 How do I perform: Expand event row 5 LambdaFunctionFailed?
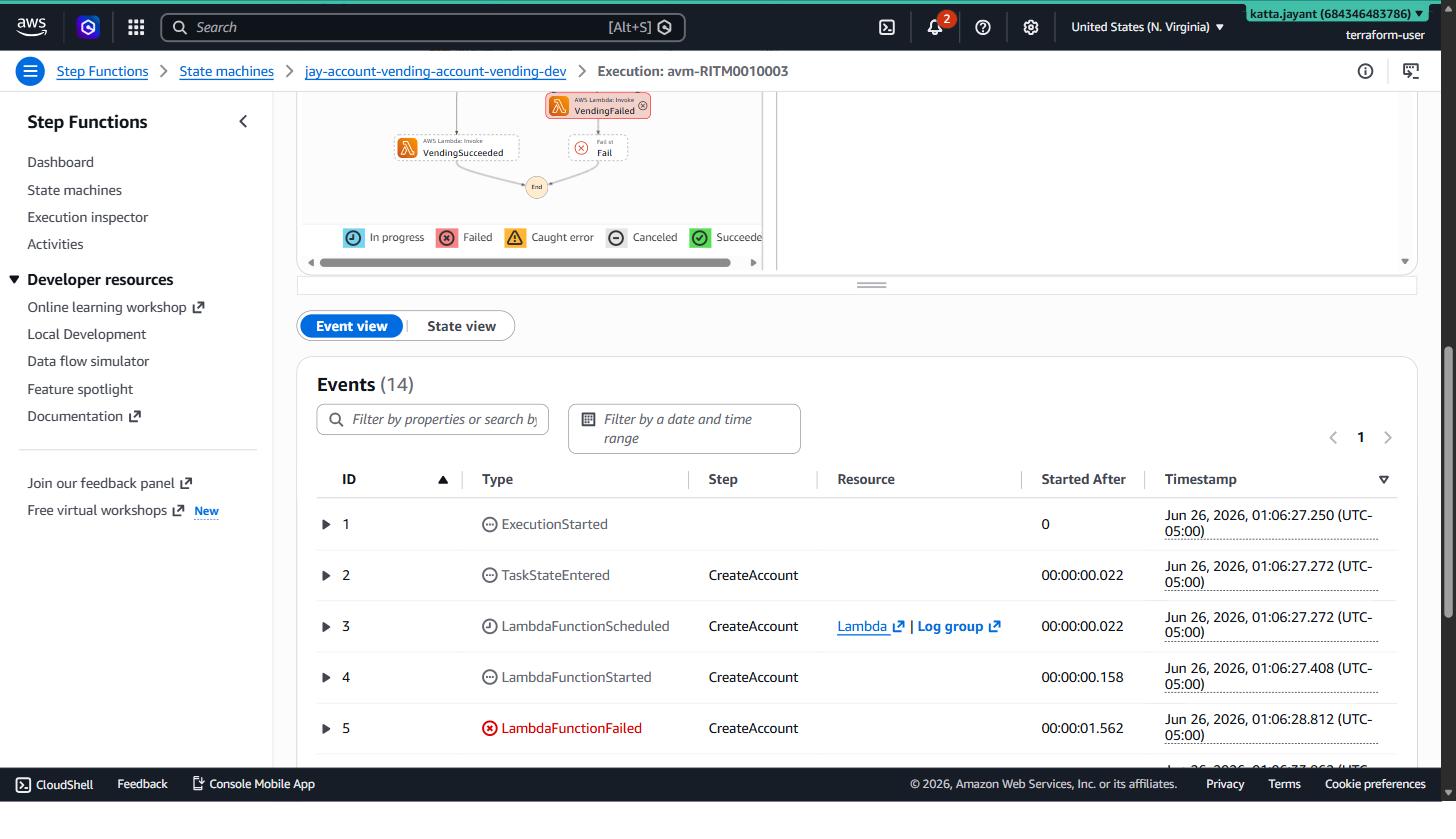pos(326,728)
